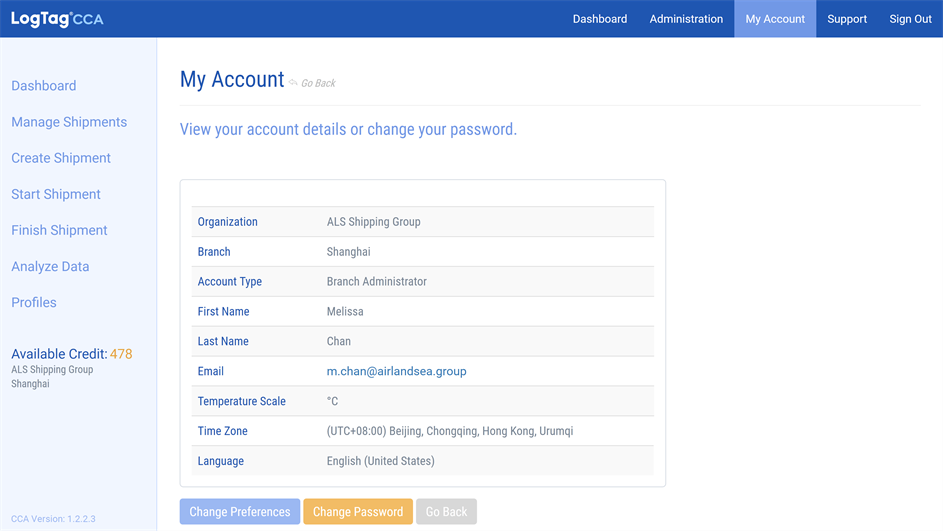Click the Available Credit 478 value
Image resolution: width=943 pixels, height=531 pixels.
pos(121,354)
